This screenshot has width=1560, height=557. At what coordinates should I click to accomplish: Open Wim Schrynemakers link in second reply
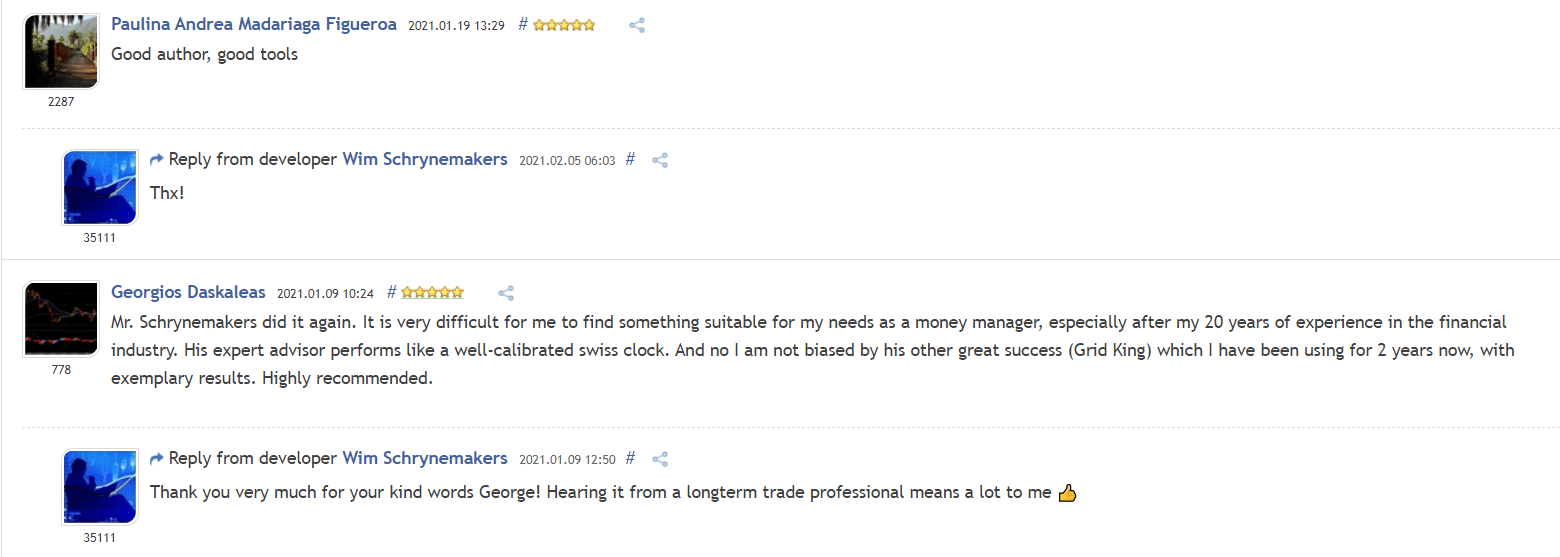425,458
